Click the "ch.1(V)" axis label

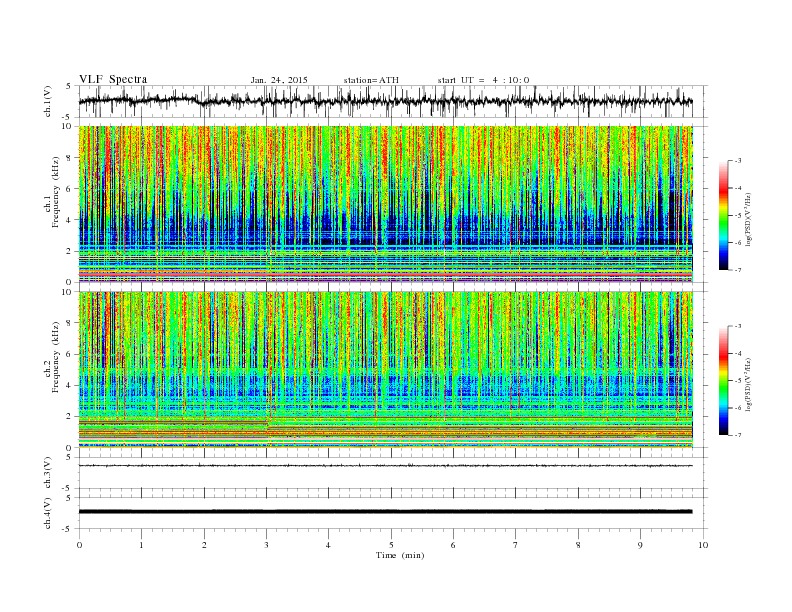(48, 101)
